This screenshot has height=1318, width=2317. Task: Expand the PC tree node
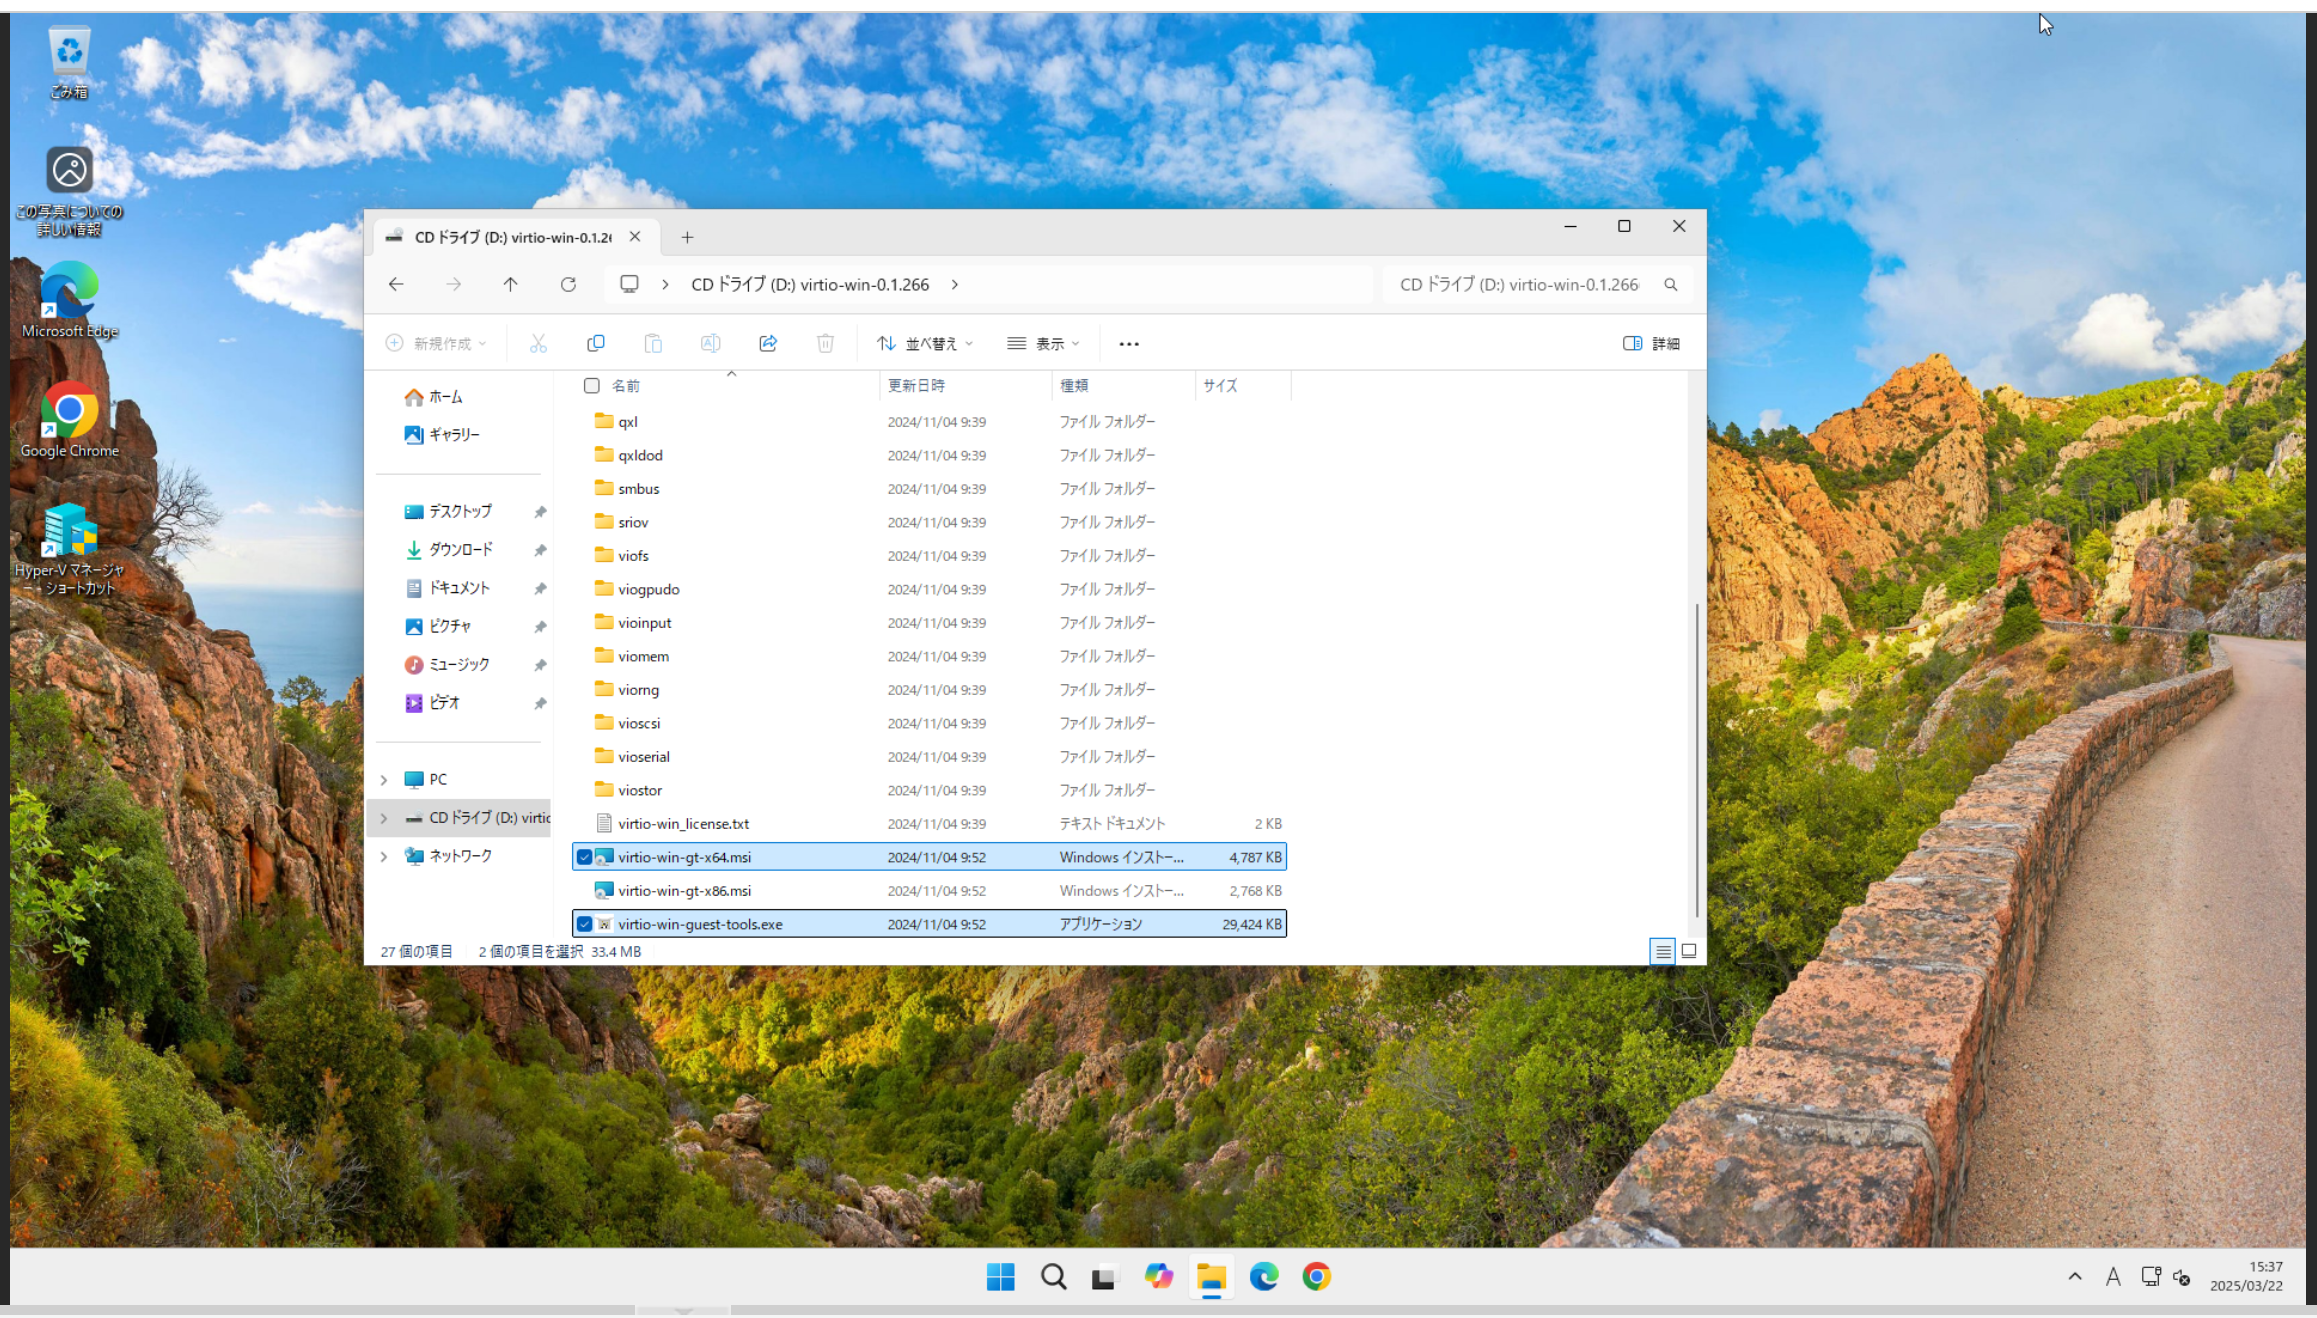pyautogui.click(x=384, y=779)
